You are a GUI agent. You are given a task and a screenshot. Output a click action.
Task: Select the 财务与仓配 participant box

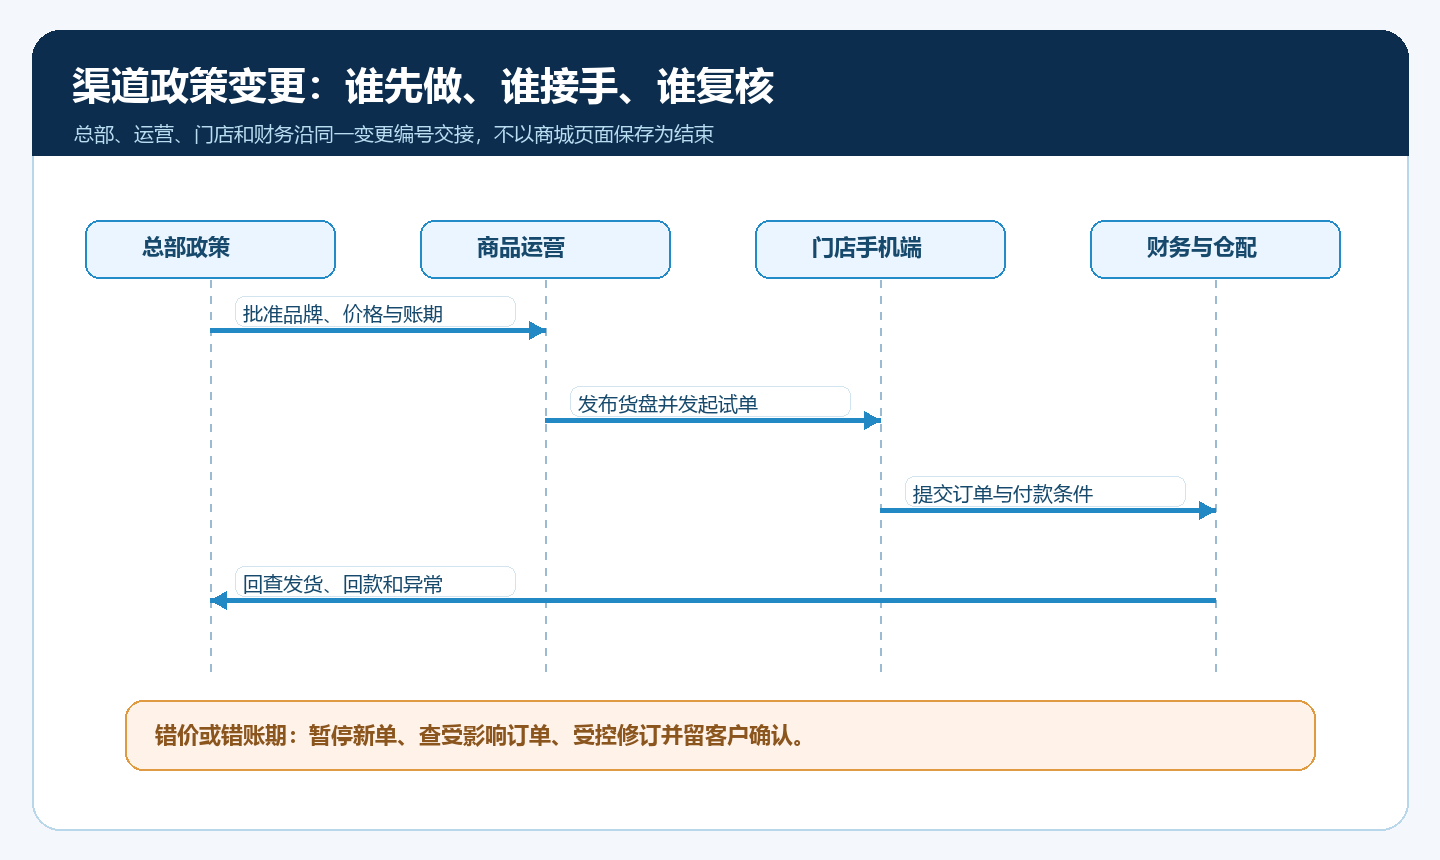tap(1215, 249)
